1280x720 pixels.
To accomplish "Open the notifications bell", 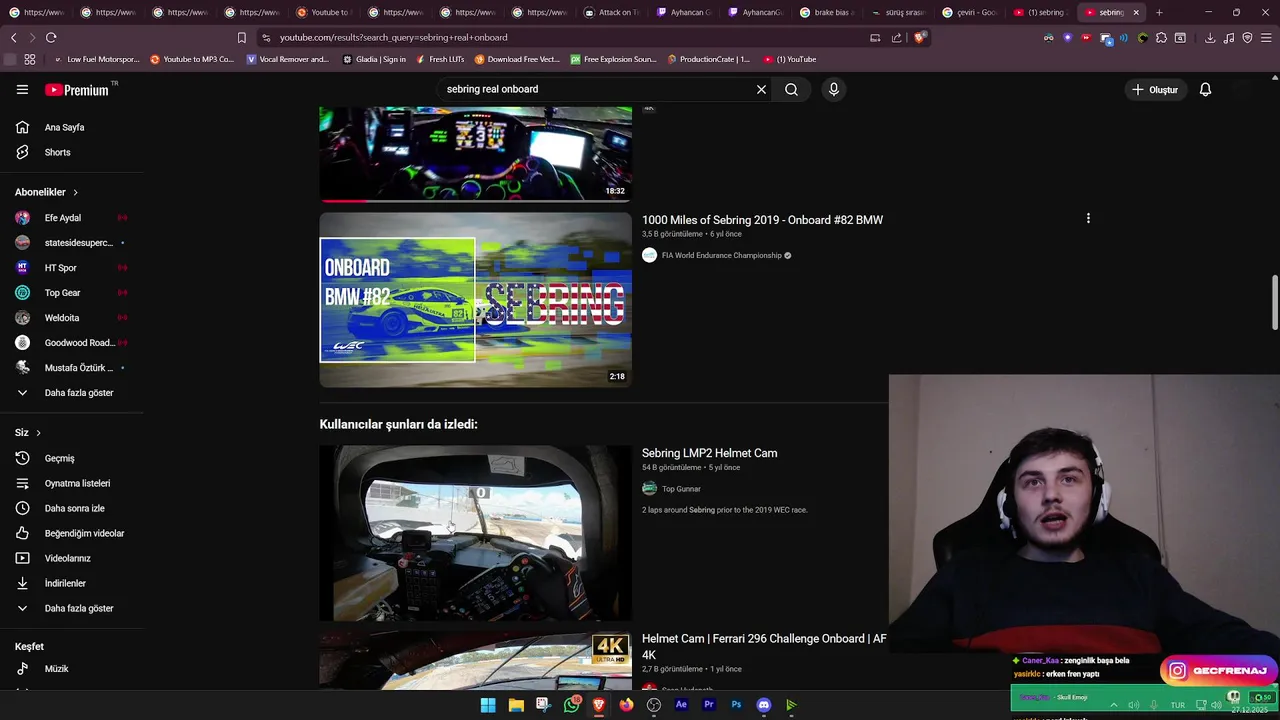I will pos(1205,89).
